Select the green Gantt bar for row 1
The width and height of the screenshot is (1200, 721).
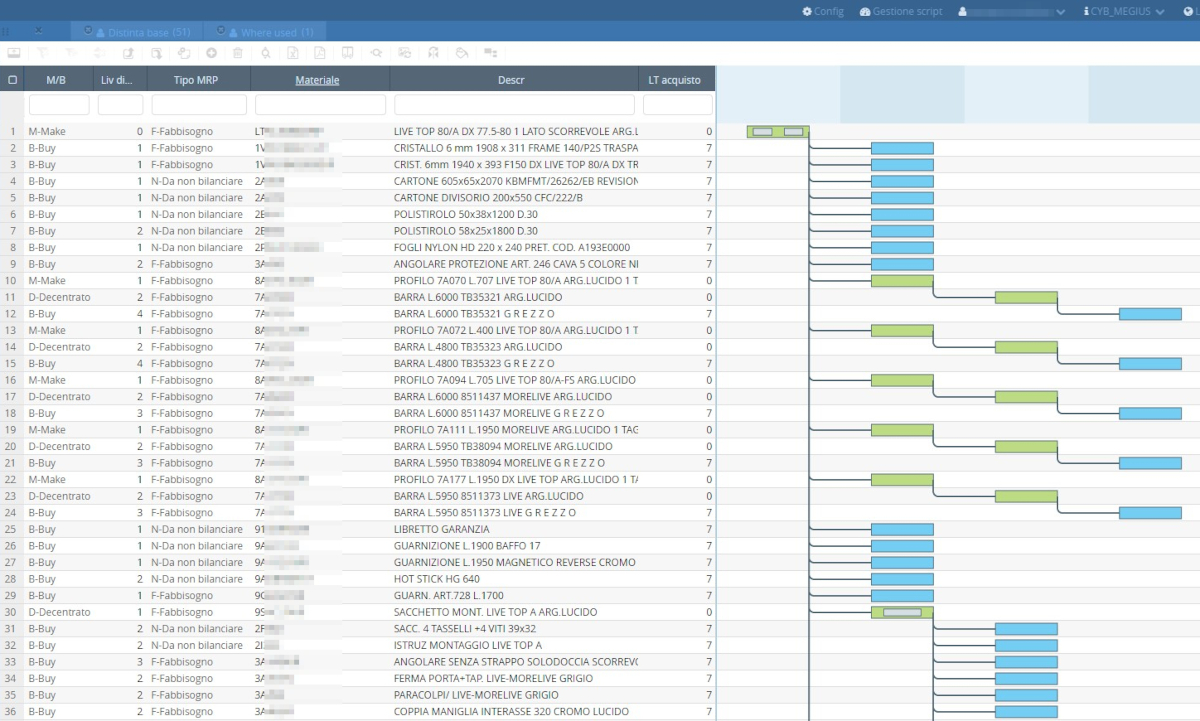click(778, 131)
